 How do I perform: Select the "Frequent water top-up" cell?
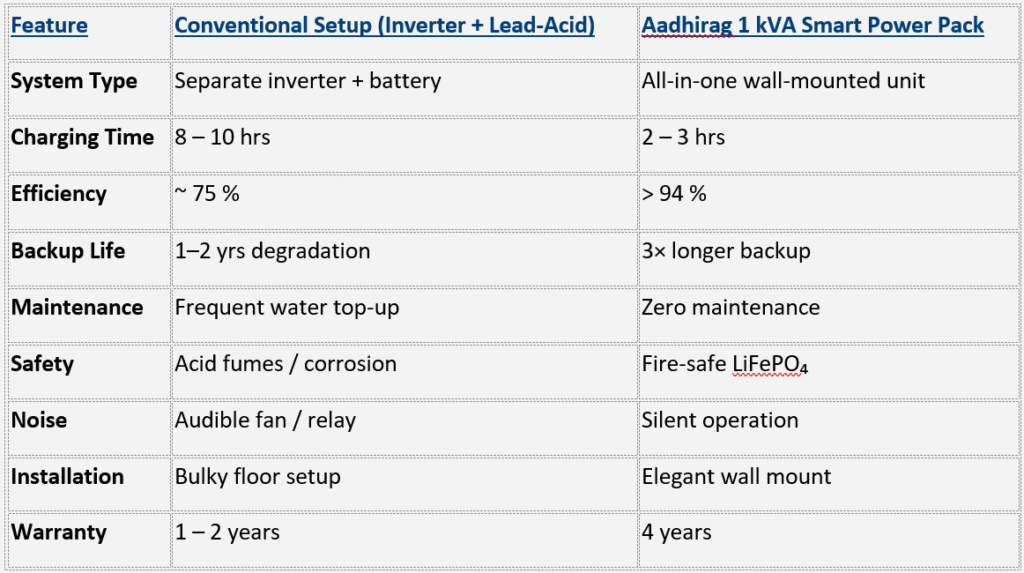click(x=287, y=307)
